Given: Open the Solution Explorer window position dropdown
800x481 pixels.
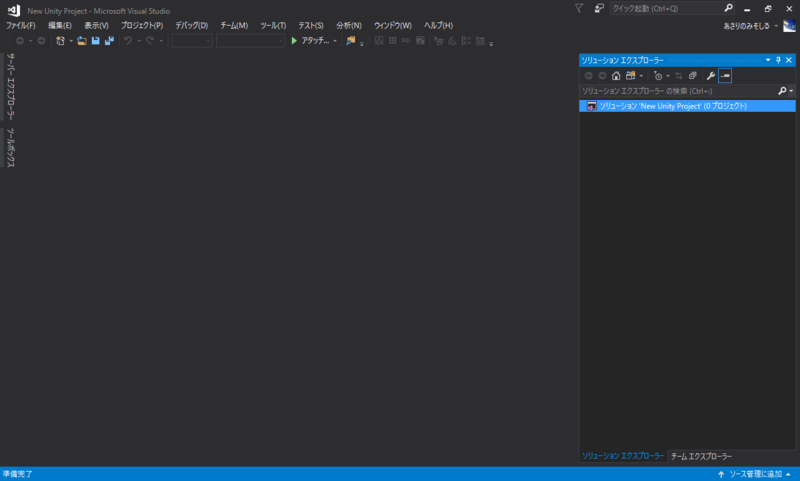Looking at the screenshot, I should pos(768,60).
